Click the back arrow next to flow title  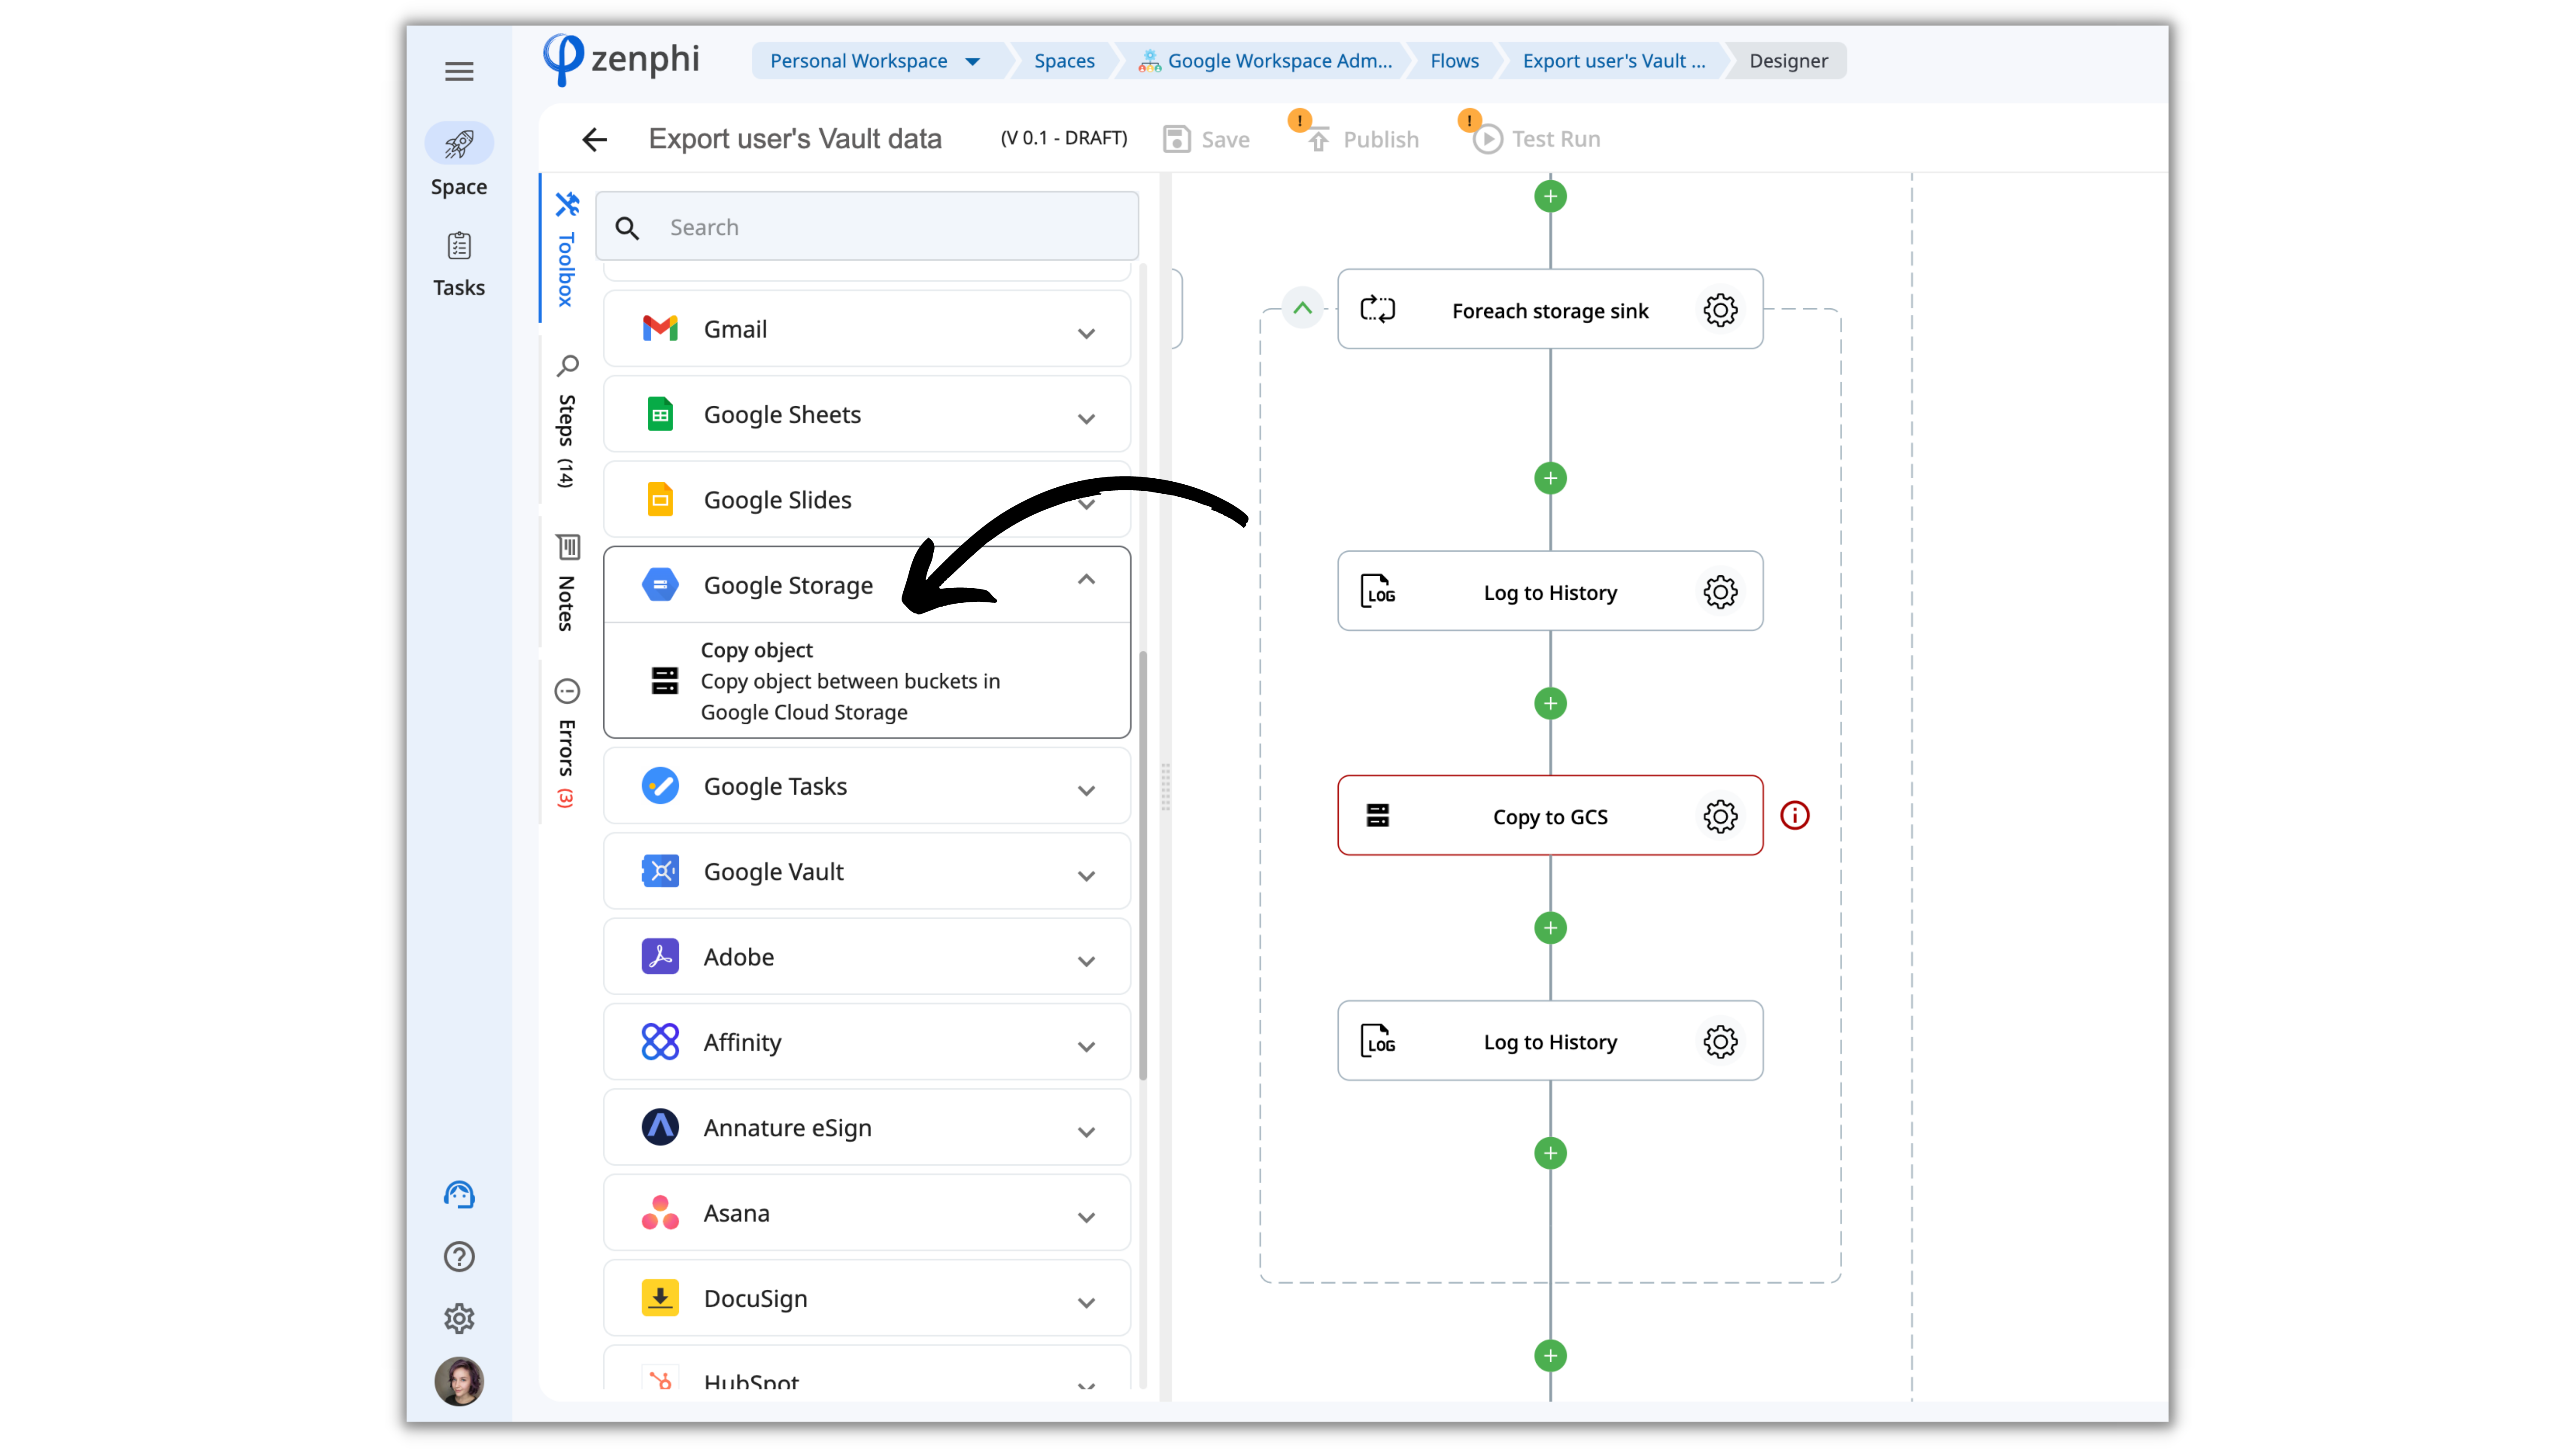pos(595,139)
